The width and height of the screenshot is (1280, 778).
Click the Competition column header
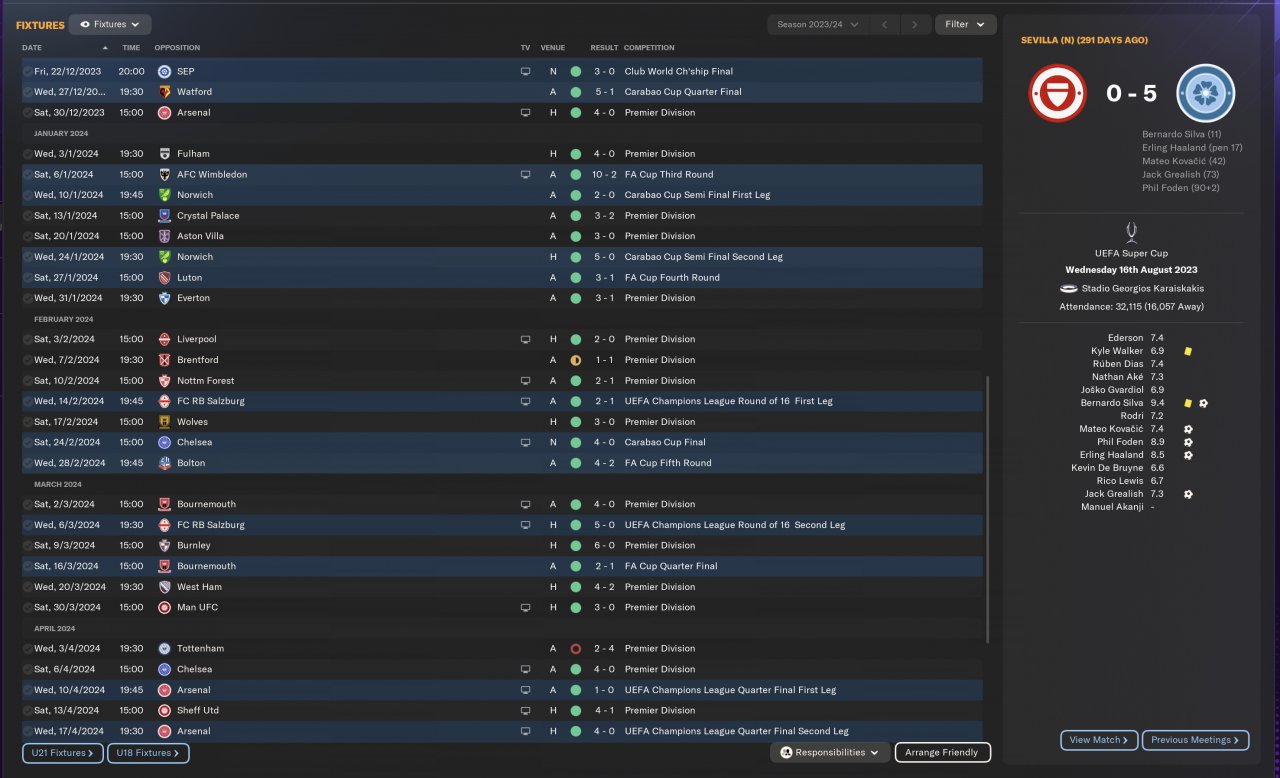click(649, 48)
